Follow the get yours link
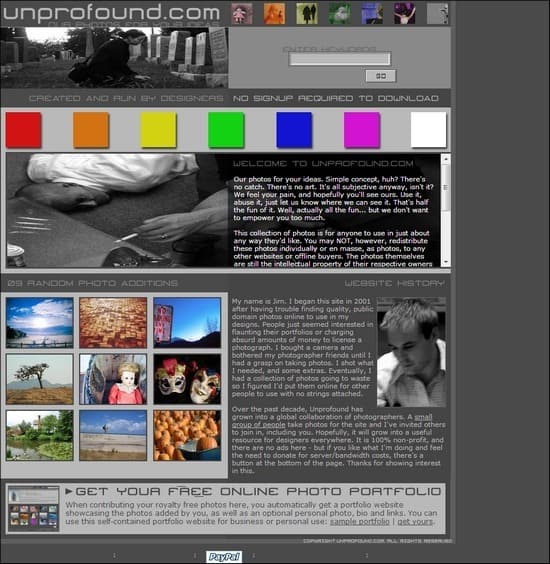 [x=415, y=521]
